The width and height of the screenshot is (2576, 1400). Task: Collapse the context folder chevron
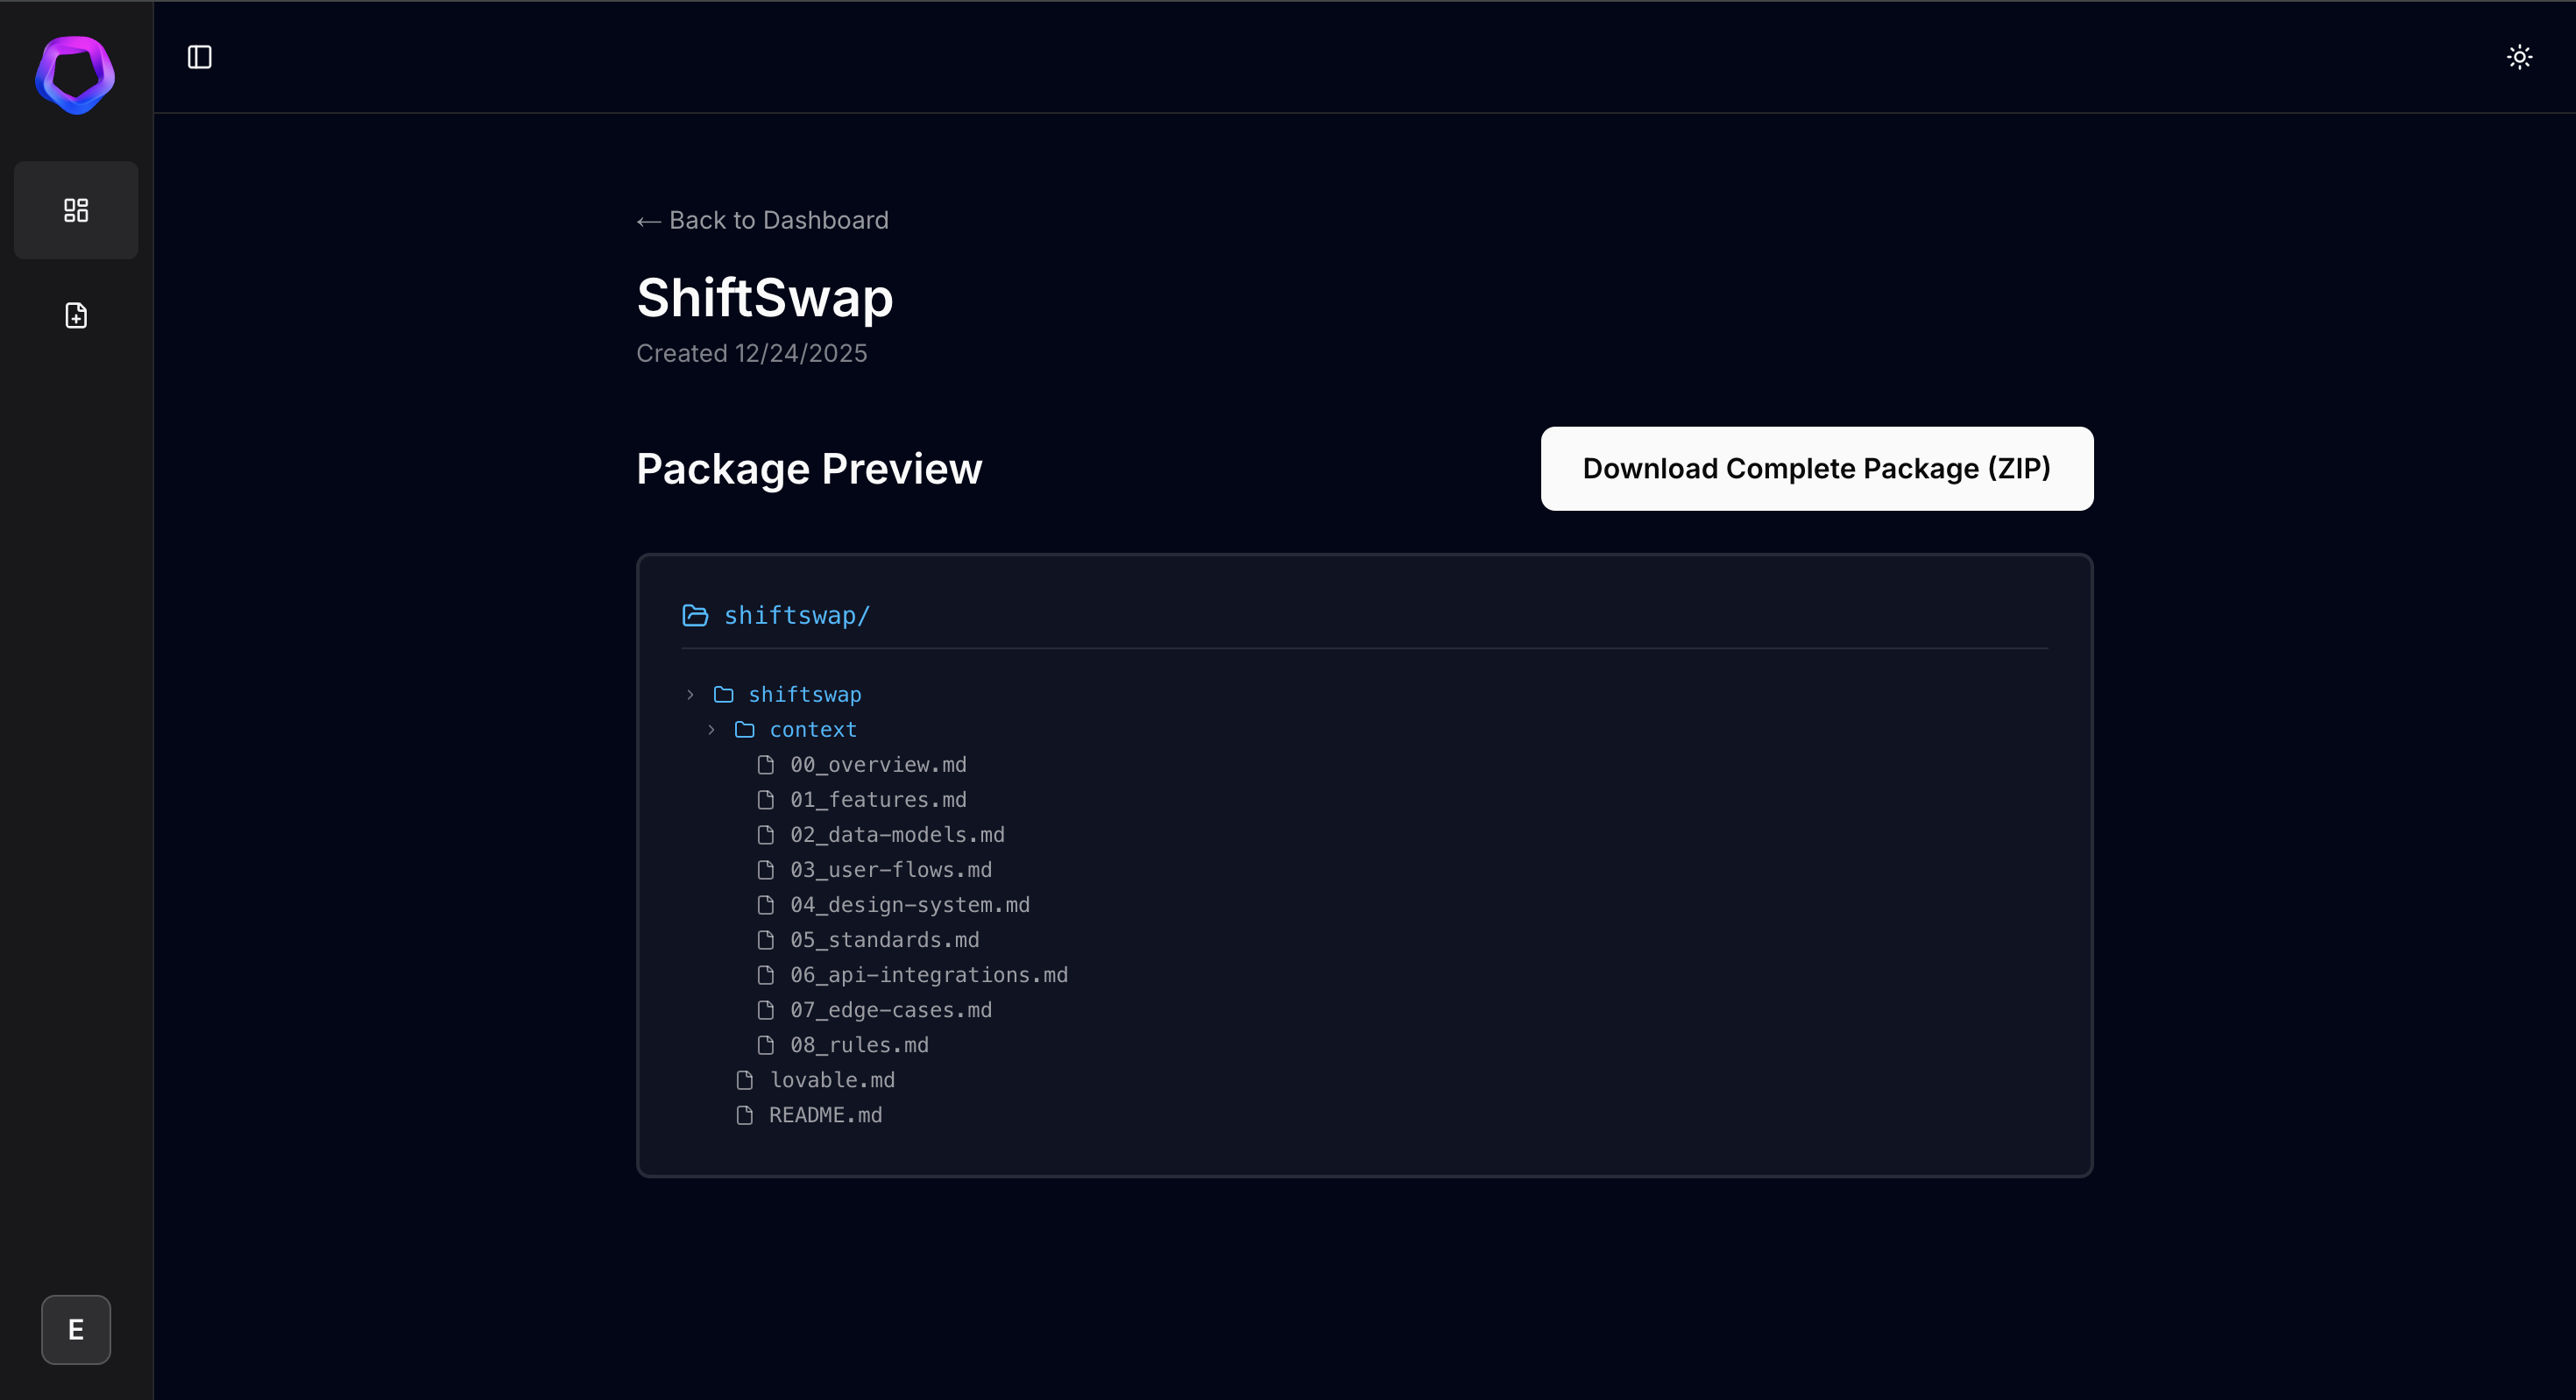[711, 729]
